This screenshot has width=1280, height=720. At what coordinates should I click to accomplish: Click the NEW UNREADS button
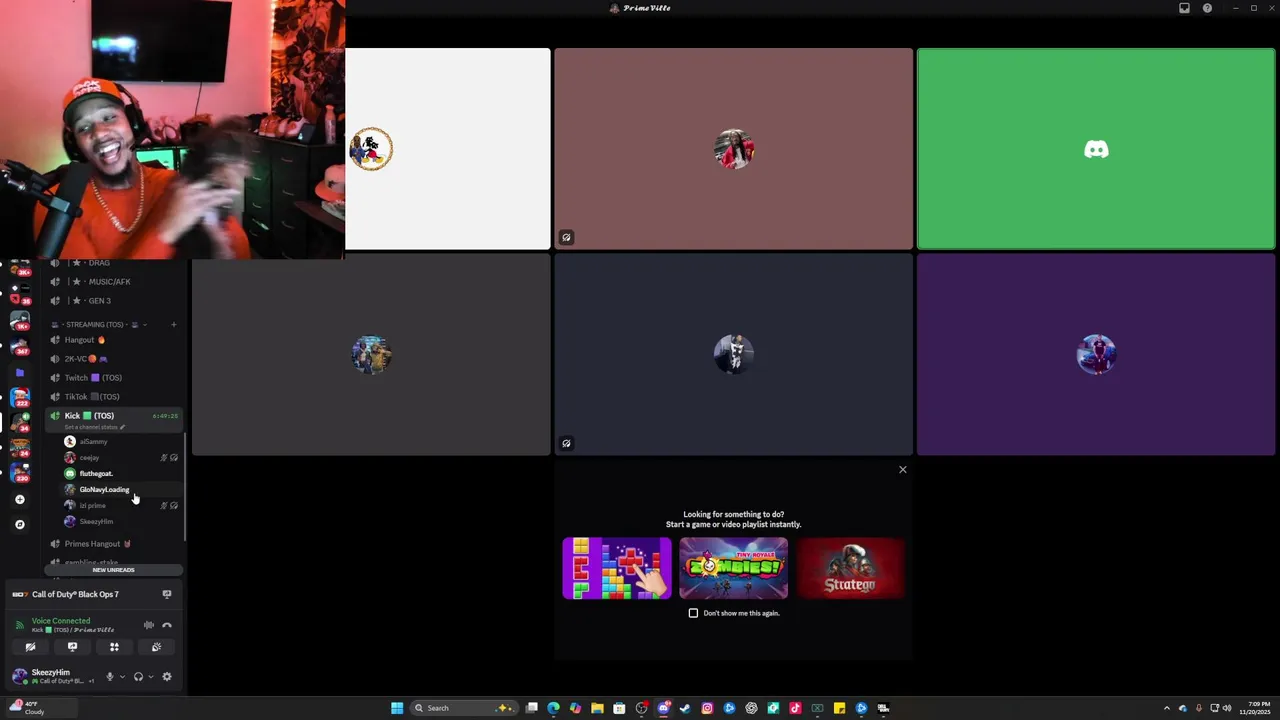[x=113, y=570]
